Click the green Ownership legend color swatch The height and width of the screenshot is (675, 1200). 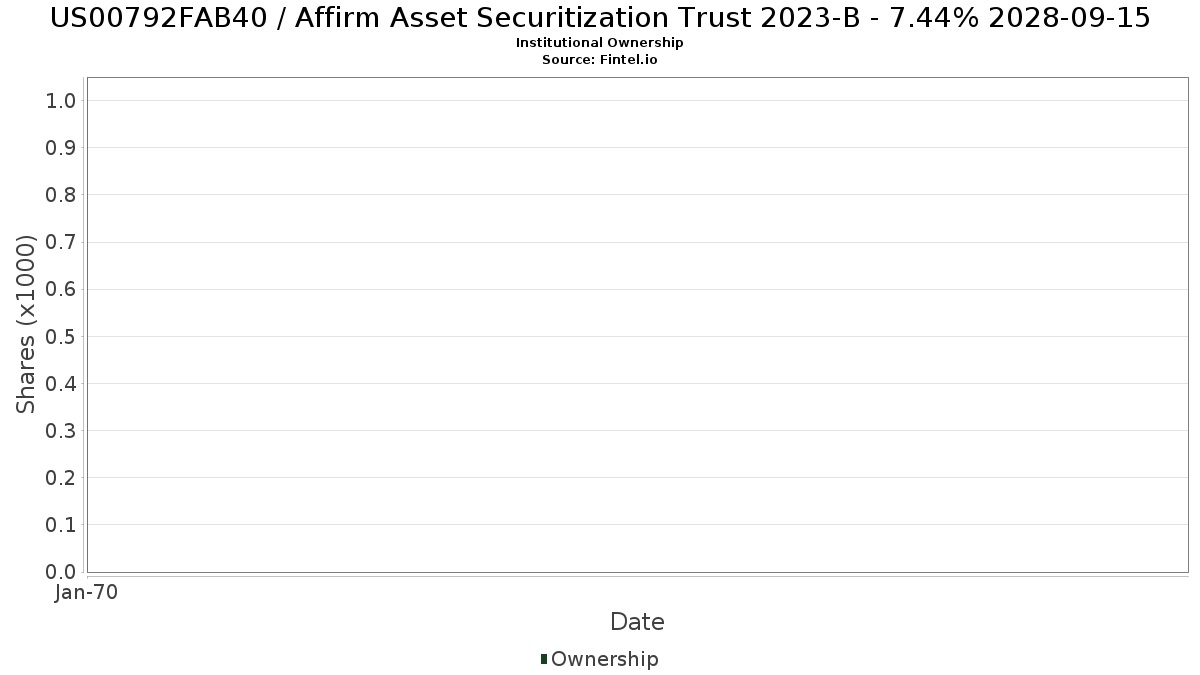point(544,658)
